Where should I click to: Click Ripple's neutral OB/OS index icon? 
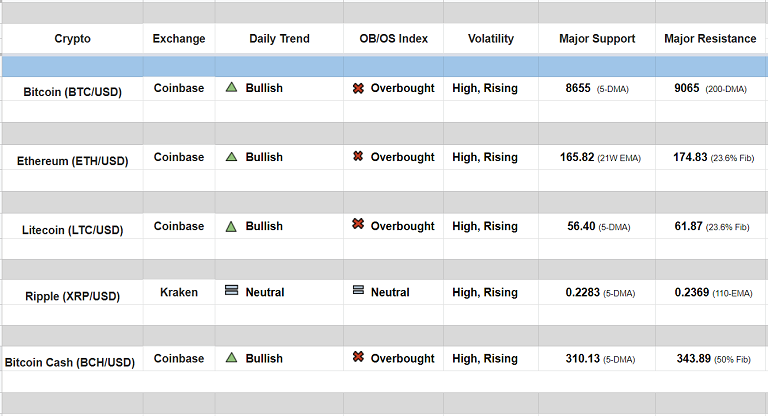coord(358,291)
